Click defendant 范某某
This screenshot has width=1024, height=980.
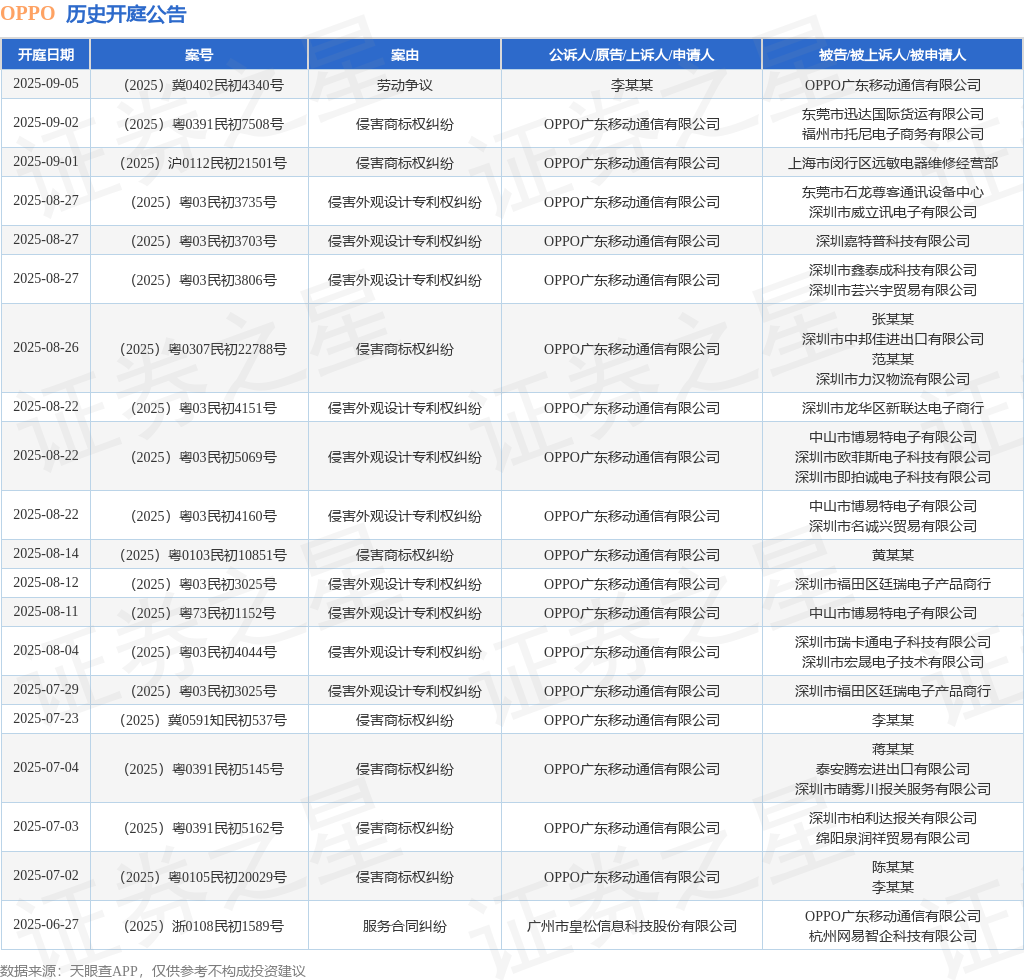pos(893,359)
